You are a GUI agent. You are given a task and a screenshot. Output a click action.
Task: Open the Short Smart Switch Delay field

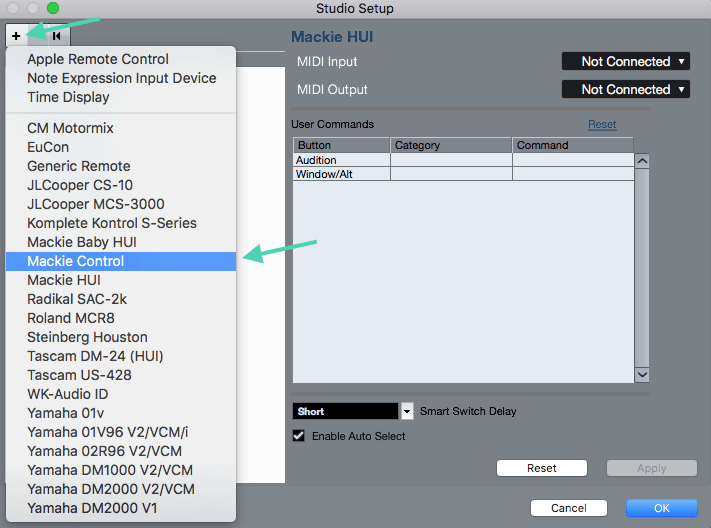click(346, 411)
